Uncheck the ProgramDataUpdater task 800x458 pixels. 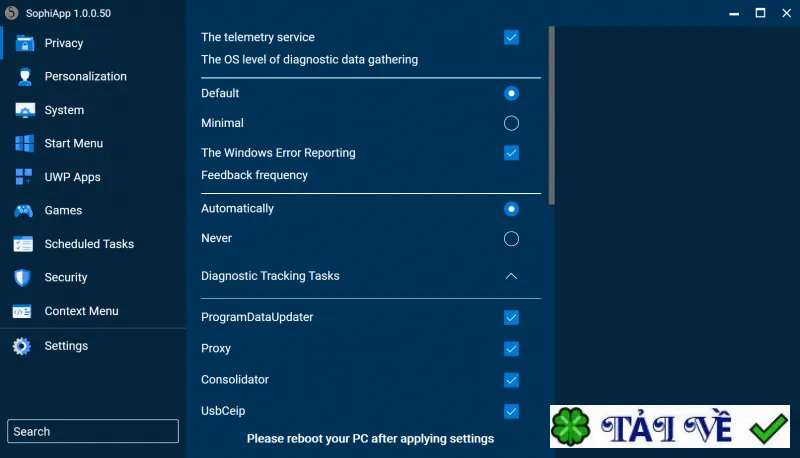tap(511, 317)
